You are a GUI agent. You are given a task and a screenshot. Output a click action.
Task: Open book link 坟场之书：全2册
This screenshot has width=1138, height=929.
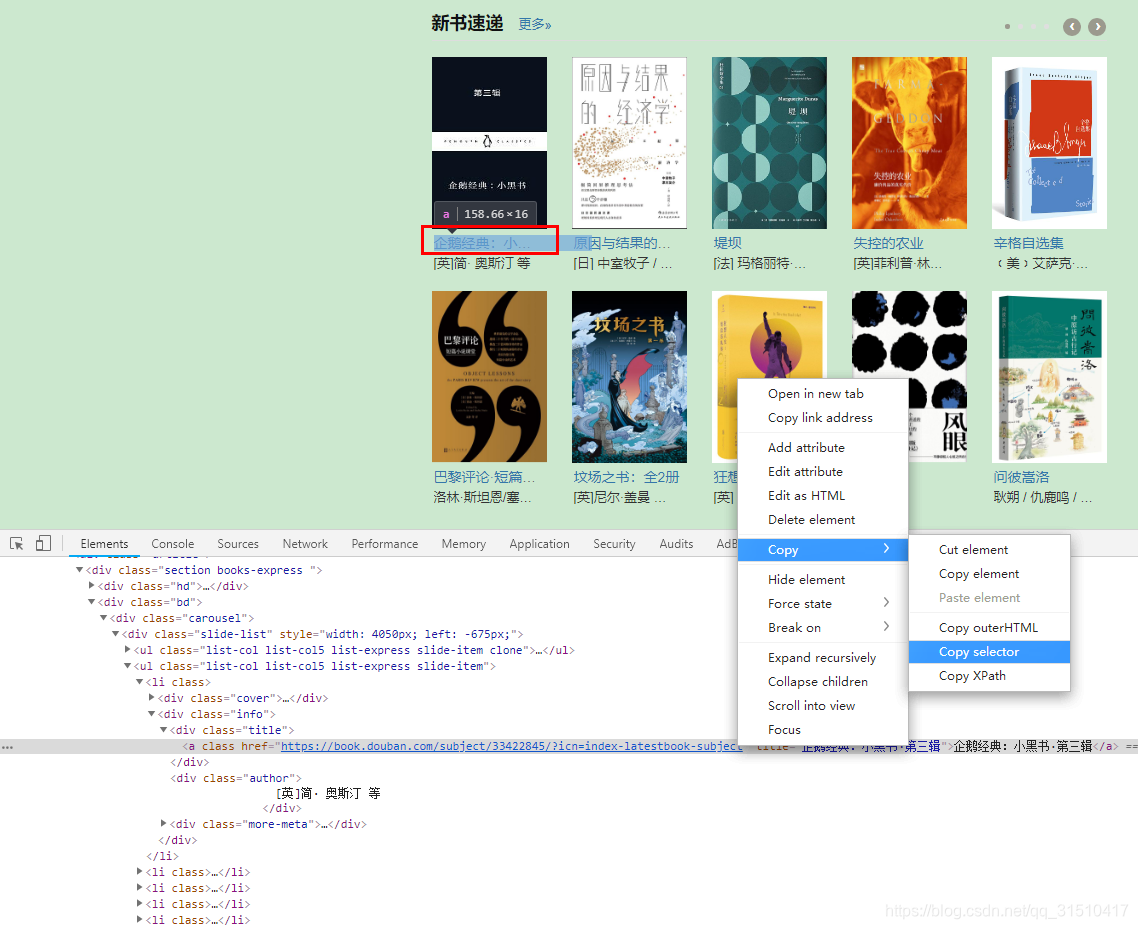click(x=626, y=477)
